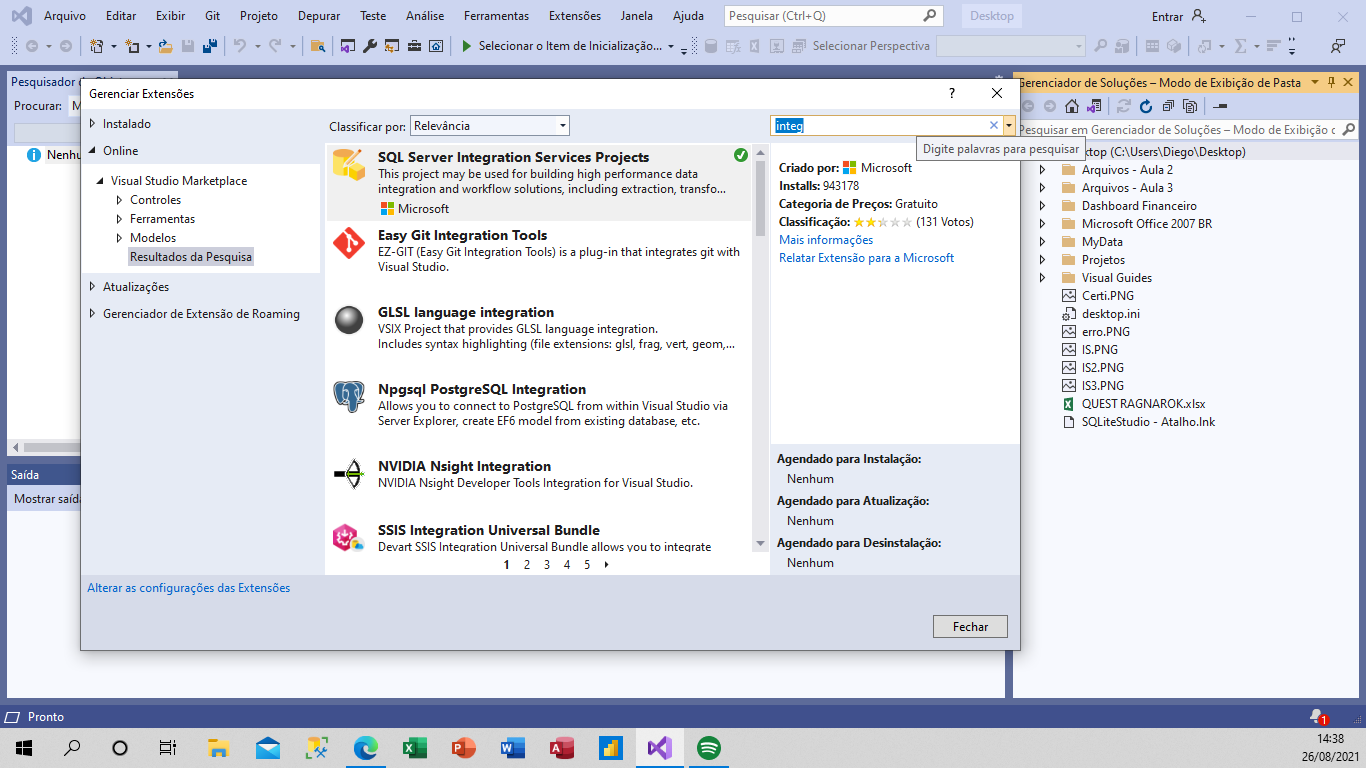The image size is (1366, 768).
Task: Open the Arquivo menu
Action: tap(65, 16)
